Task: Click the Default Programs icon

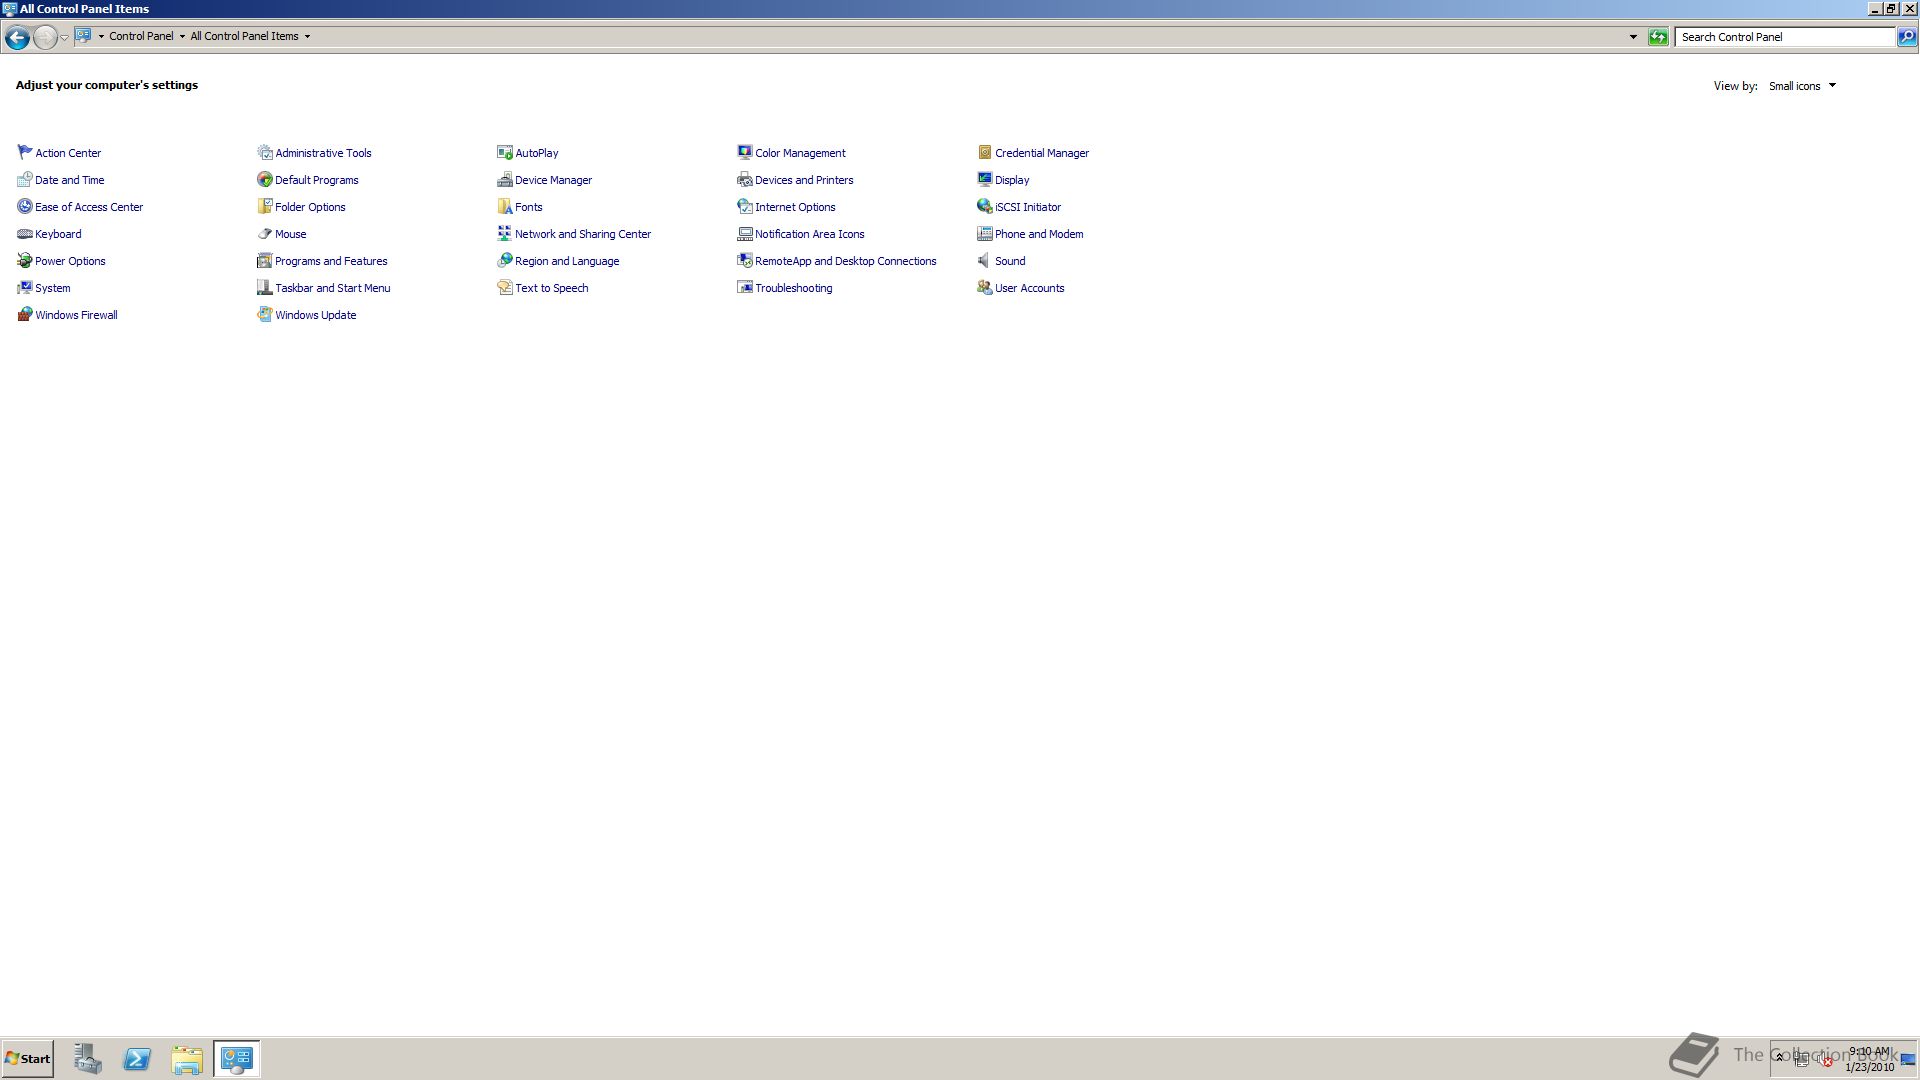Action: pos(265,179)
